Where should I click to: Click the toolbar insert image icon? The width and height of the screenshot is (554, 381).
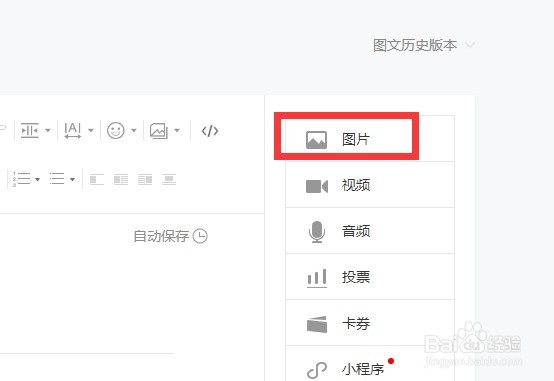pyautogui.click(x=159, y=130)
